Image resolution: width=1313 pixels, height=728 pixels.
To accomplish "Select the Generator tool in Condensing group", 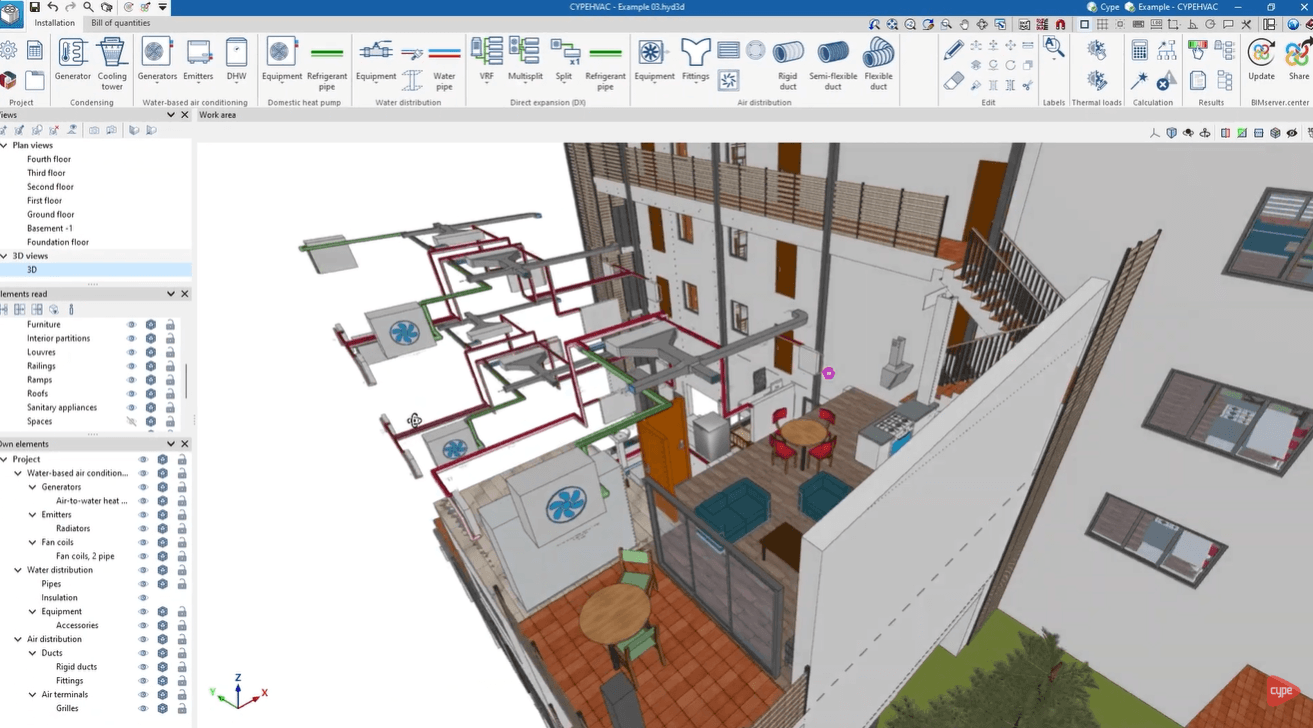I will point(73,59).
